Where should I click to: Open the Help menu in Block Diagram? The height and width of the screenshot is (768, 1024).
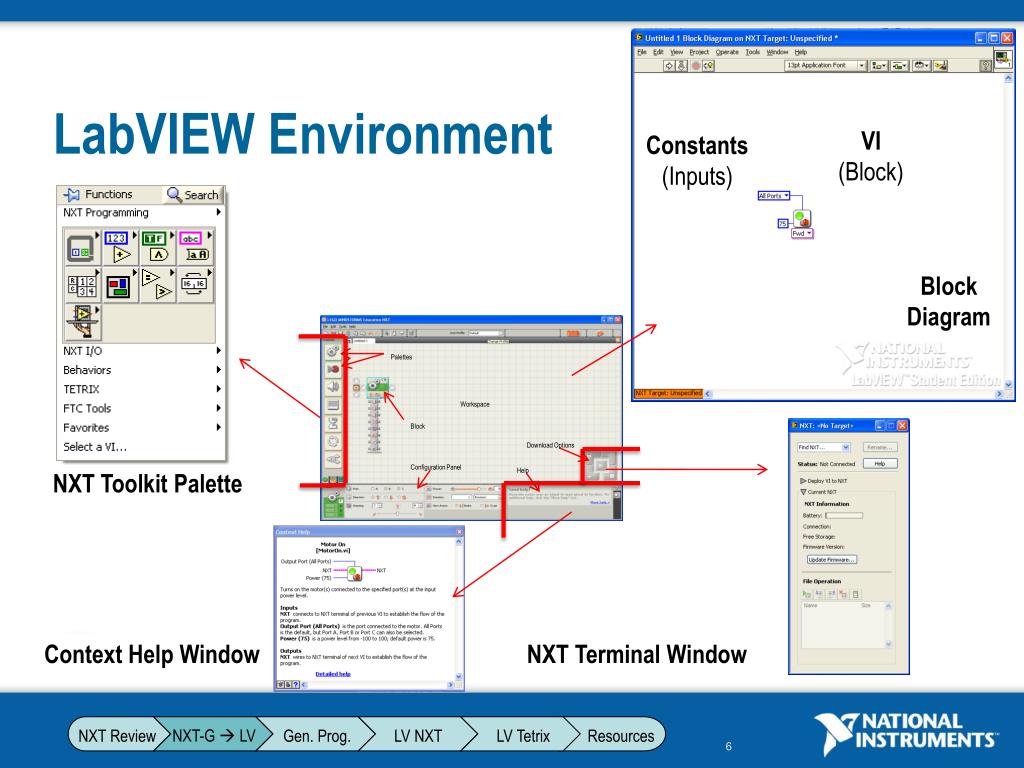[801, 52]
